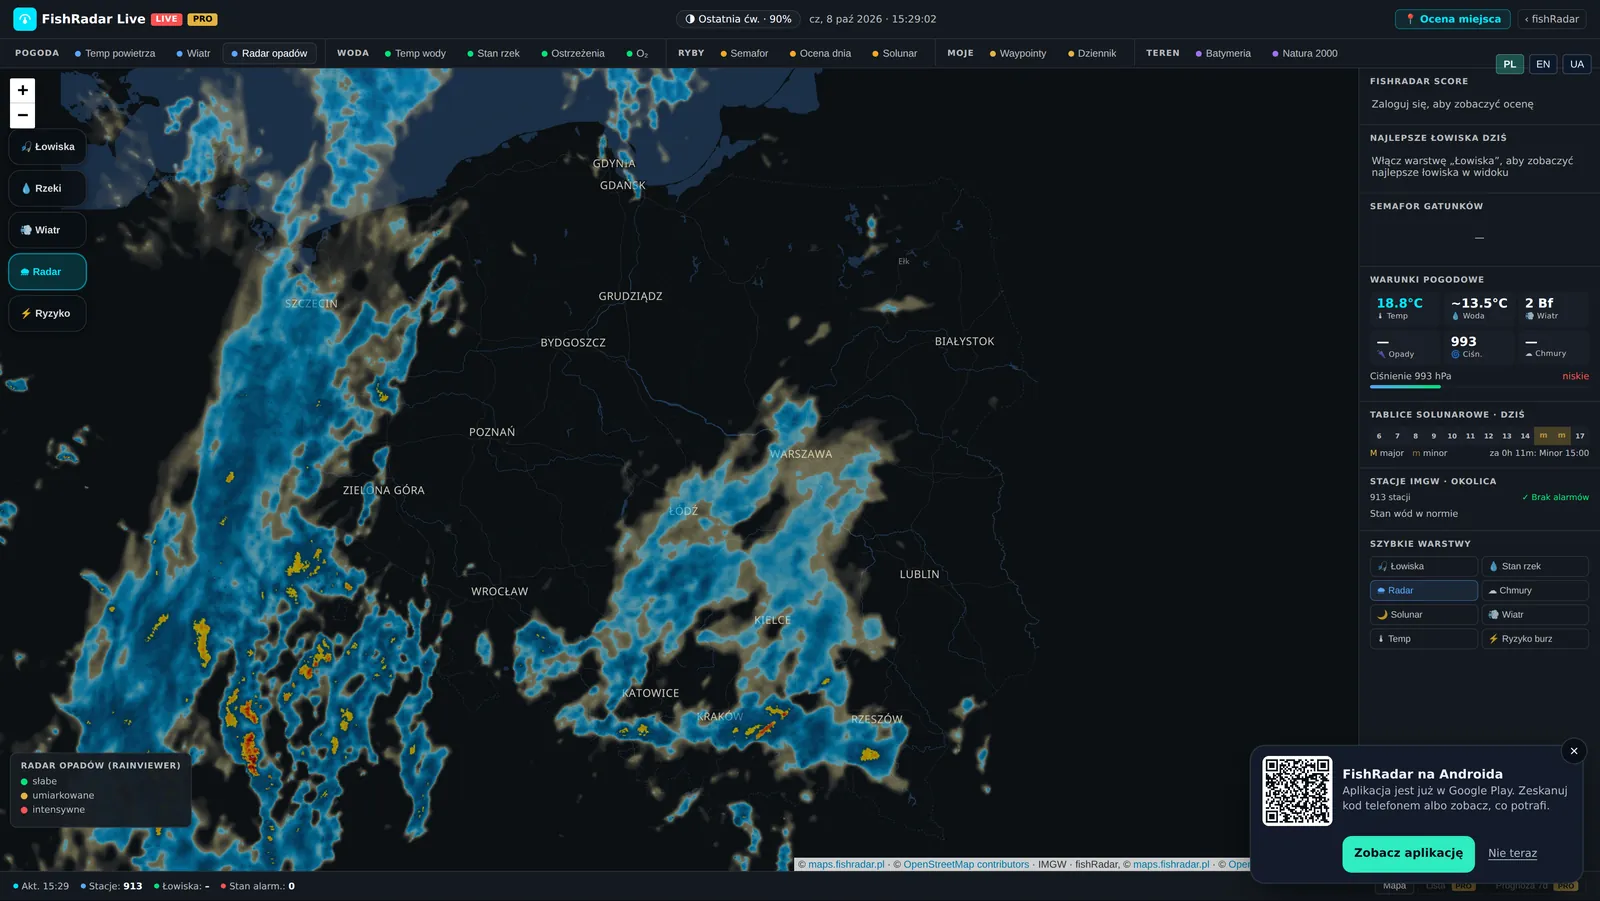Screen dimensions: 1600x901
Task: Click 'Brak alarmów' status text
Action: pyautogui.click(x=1555, y=497)
